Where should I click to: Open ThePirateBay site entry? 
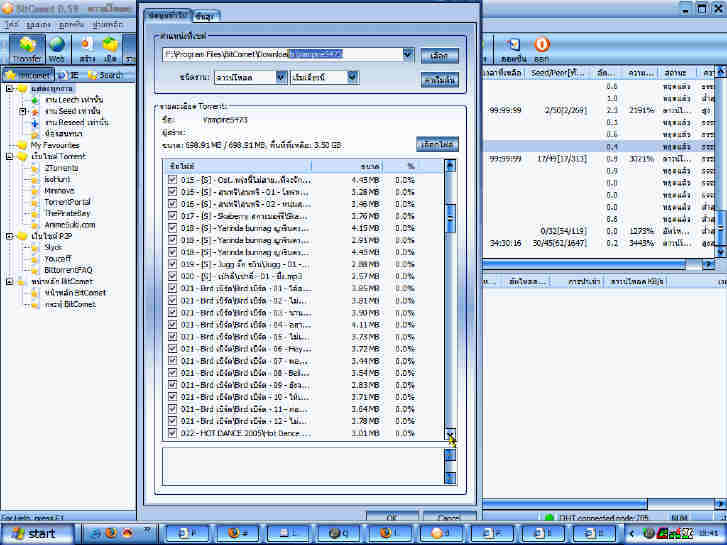click(x=61, y=213)
